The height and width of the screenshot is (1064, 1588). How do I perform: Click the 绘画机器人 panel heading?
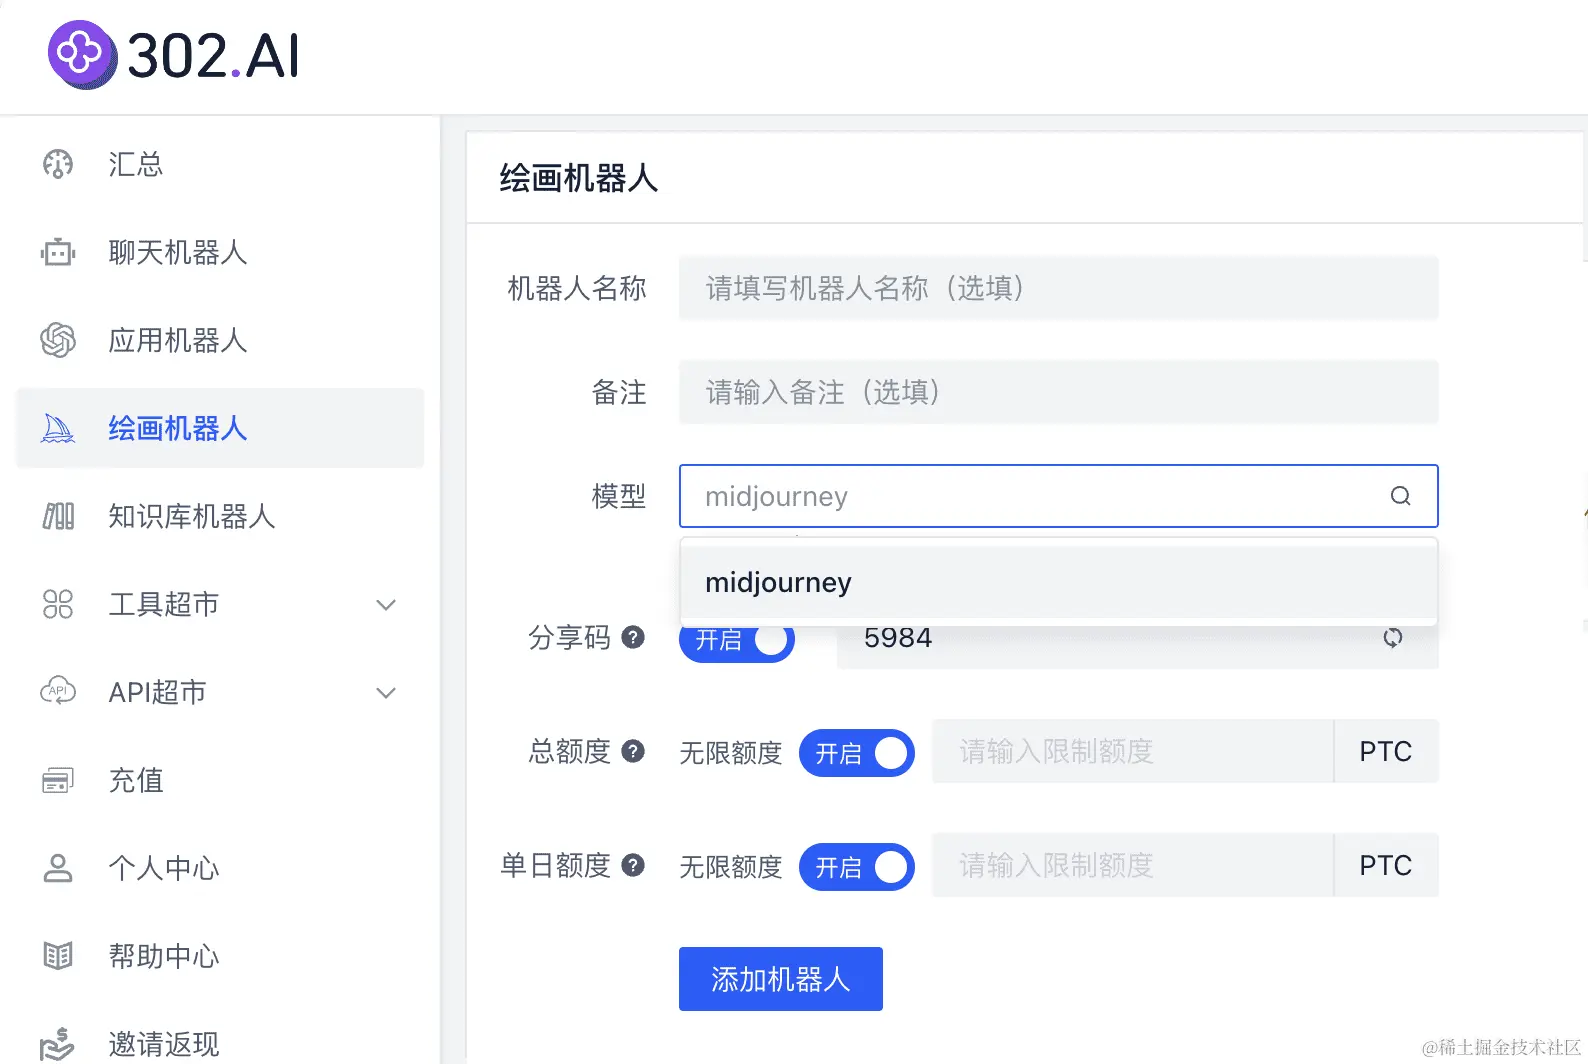(x=579, y=178)
